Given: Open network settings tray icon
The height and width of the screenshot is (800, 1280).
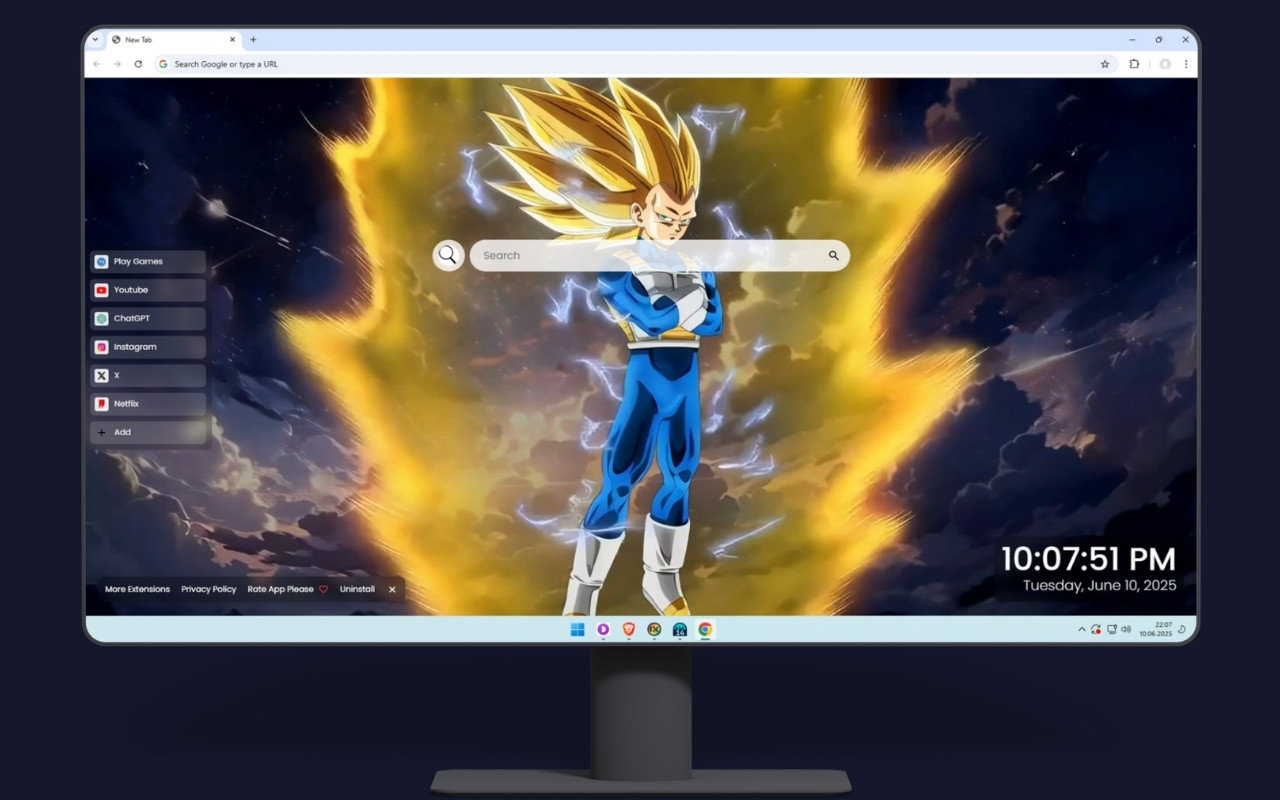Looking at the screenshot, I should coord(1112,630).
